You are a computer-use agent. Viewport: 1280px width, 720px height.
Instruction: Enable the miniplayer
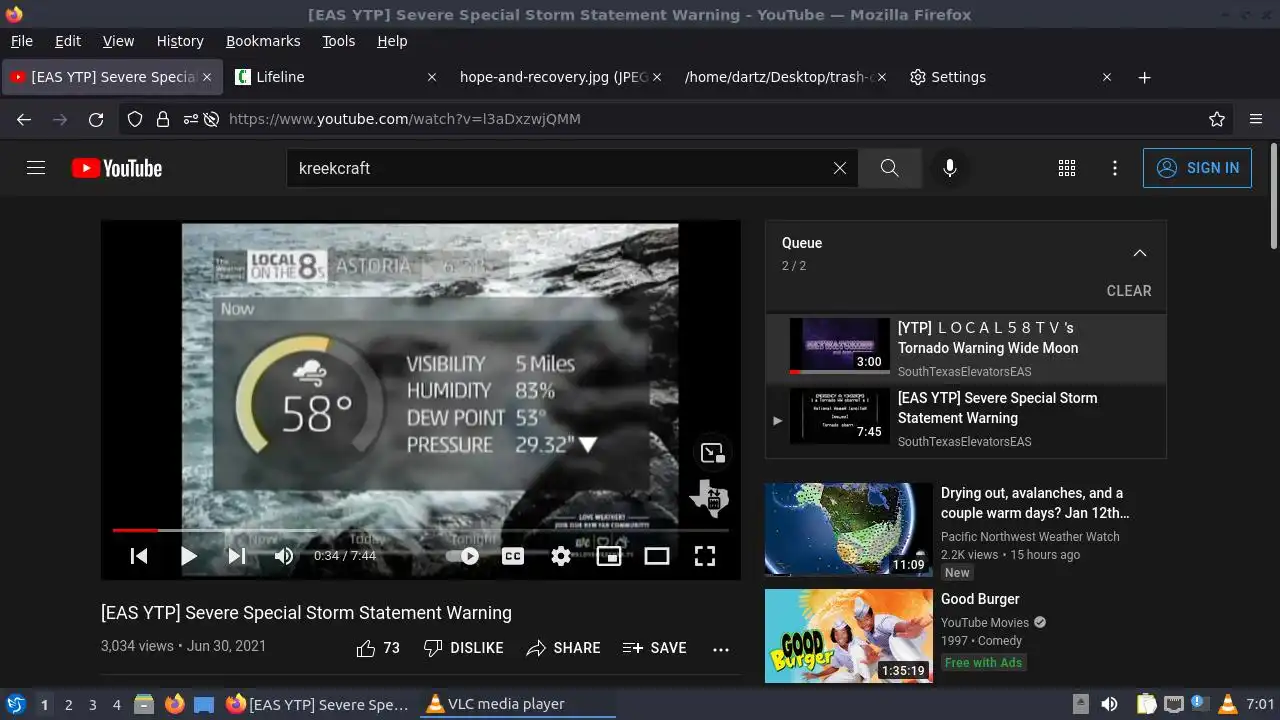pyautogui.click(x=609, y=556)
